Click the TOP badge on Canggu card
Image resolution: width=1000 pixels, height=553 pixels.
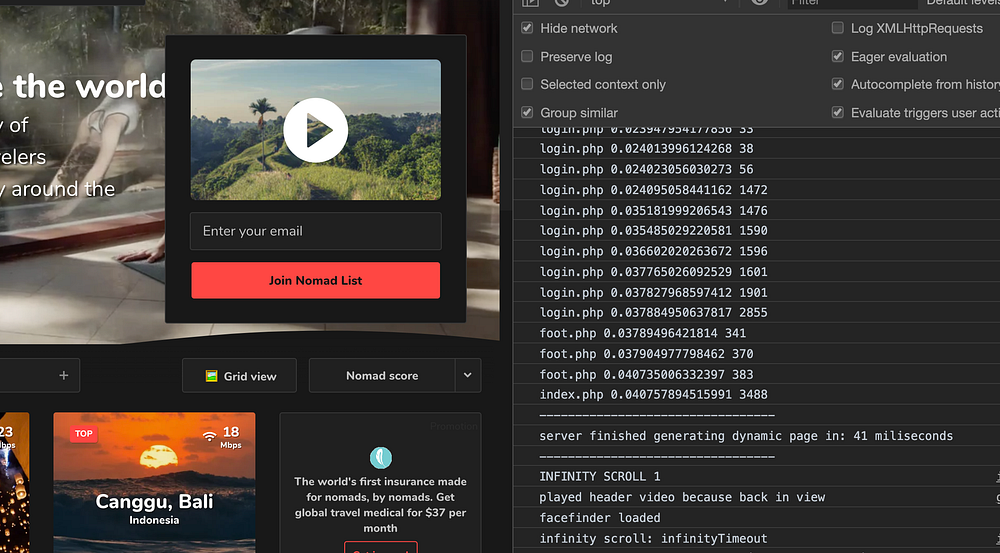(x=84, y=434)
